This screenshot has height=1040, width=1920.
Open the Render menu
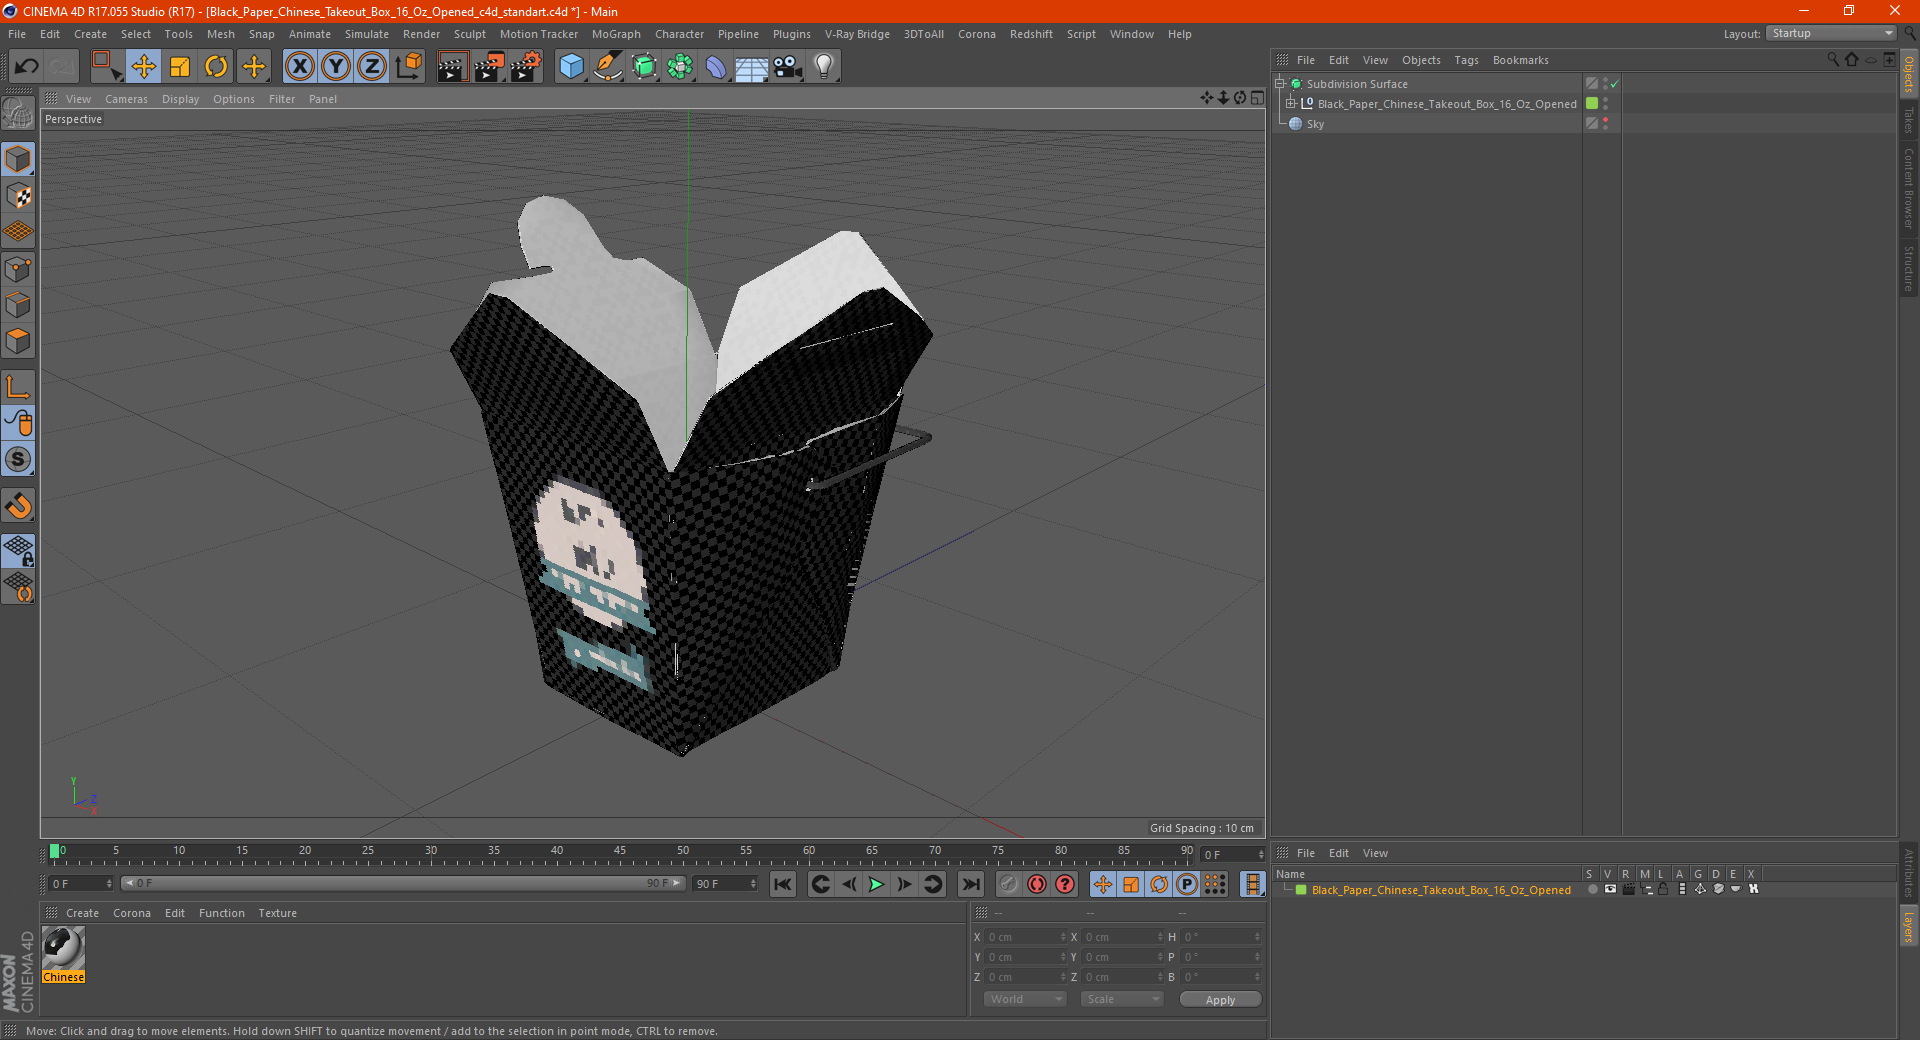coord(421,34)
